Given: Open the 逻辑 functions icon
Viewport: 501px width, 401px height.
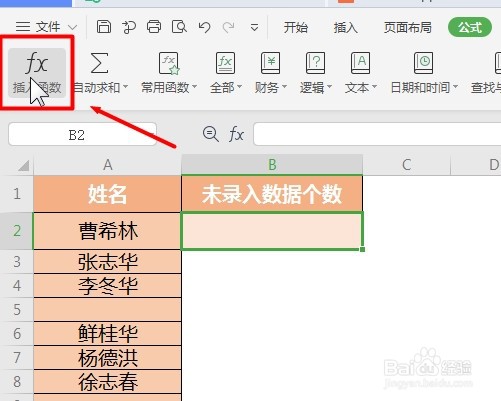Looking at the screenshot, I should tap(315, 63).
